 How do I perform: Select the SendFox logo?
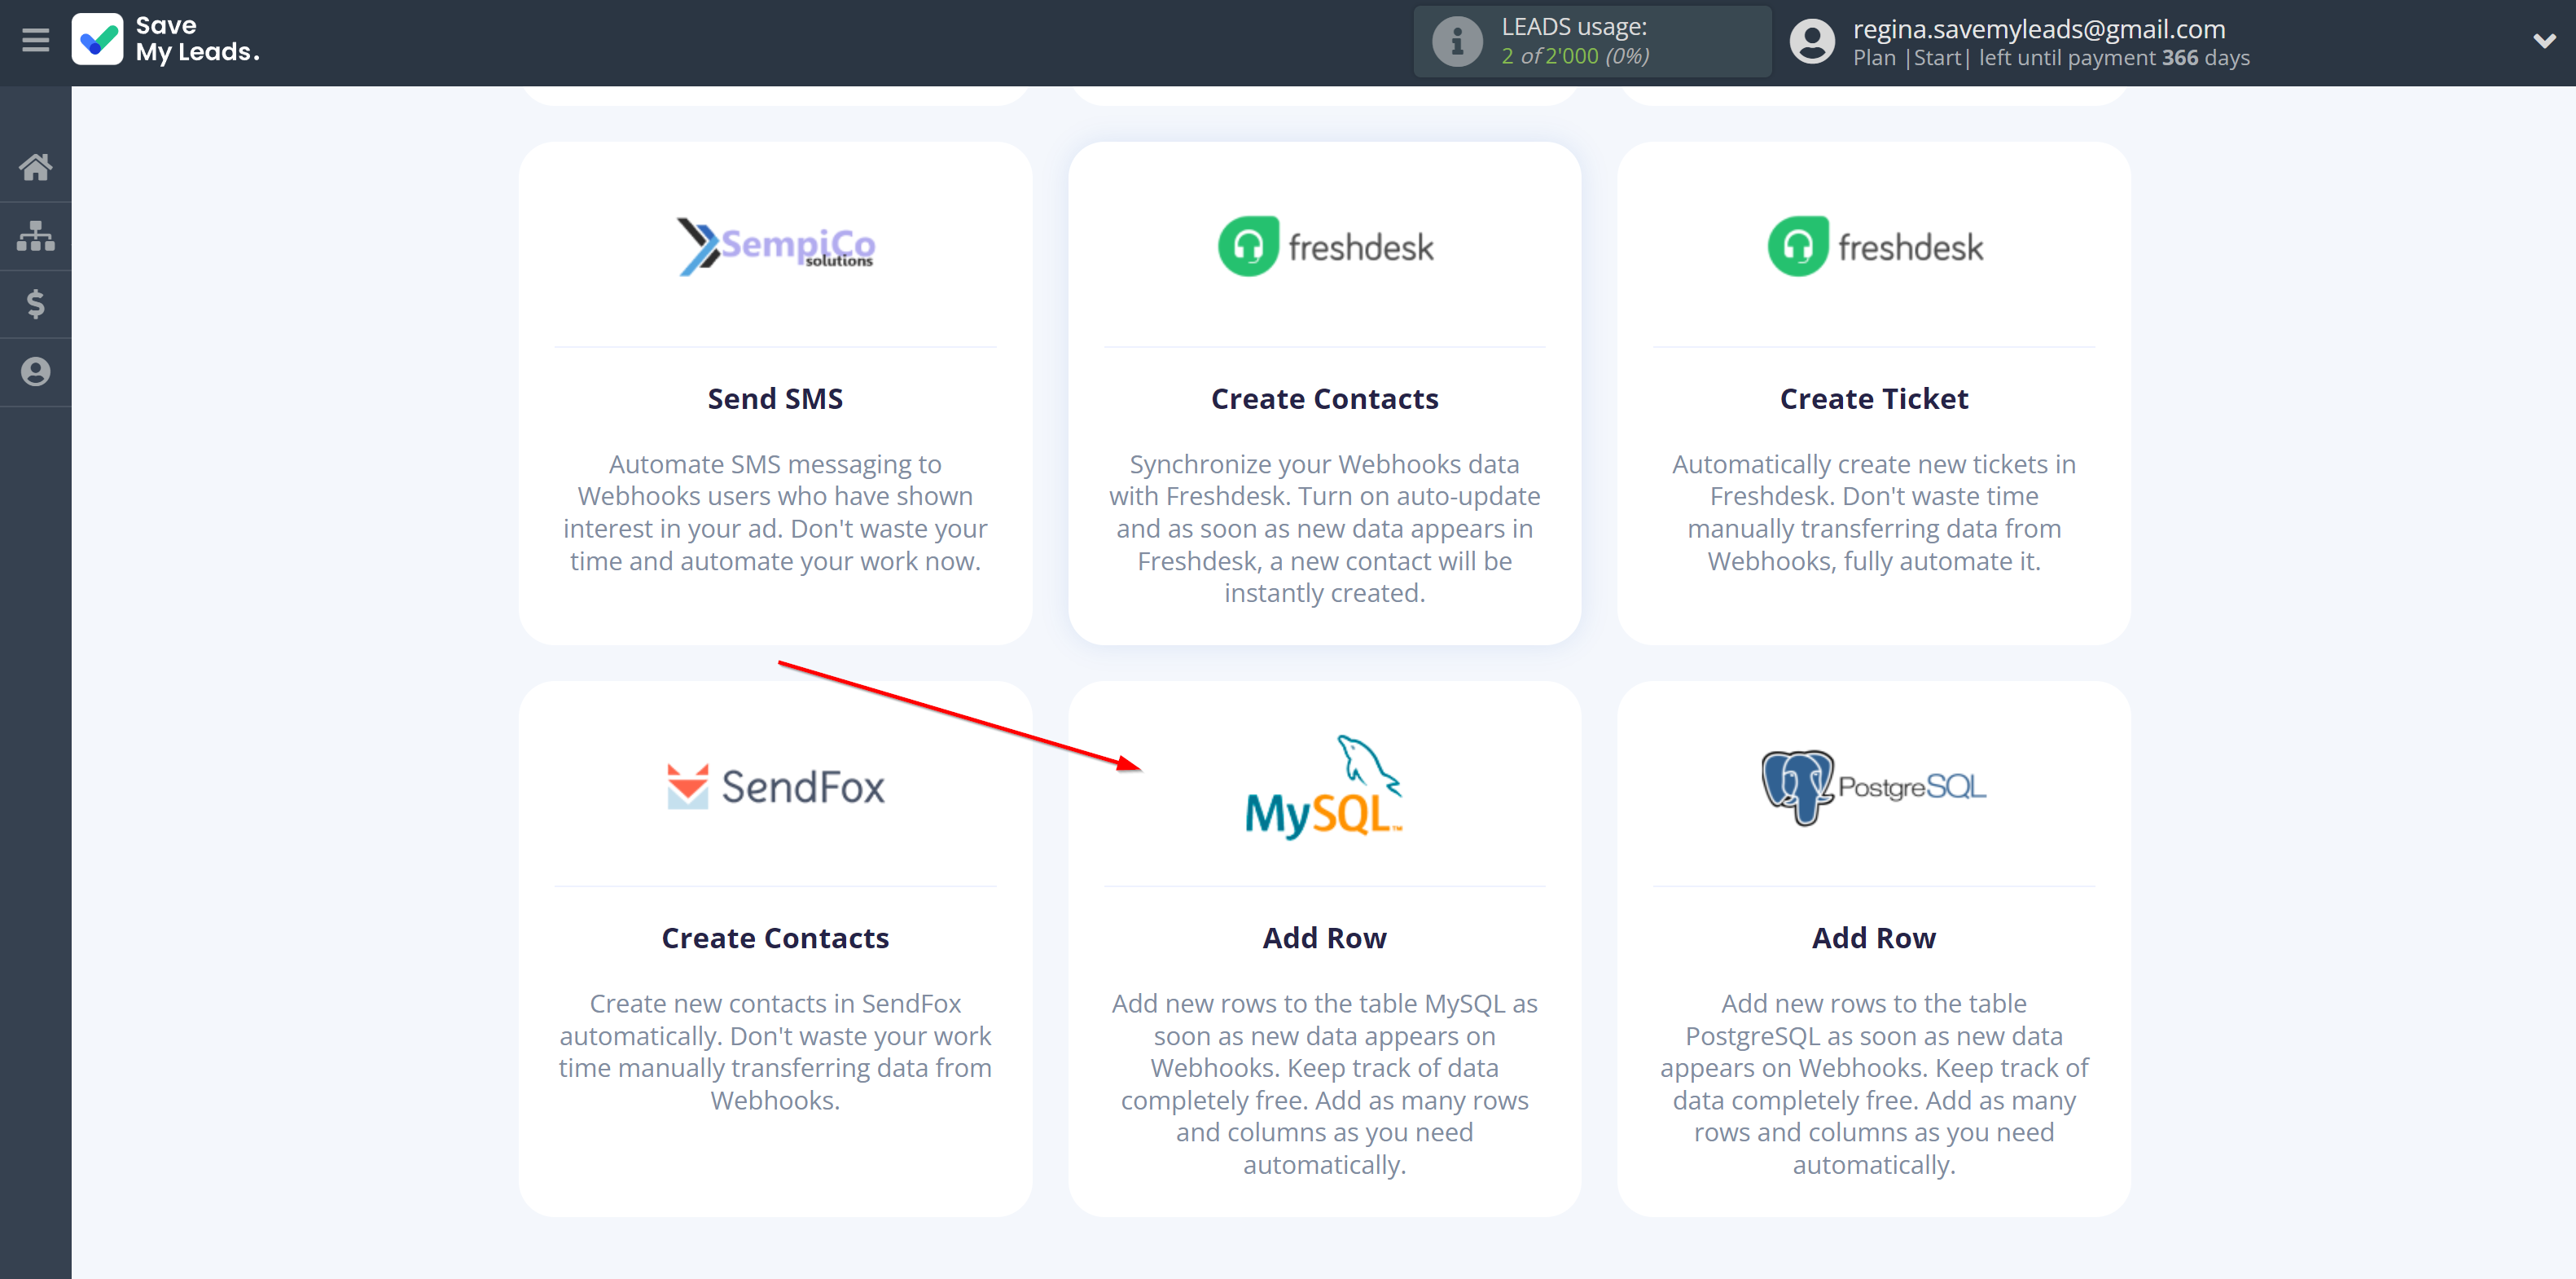(x=775, y=787)
